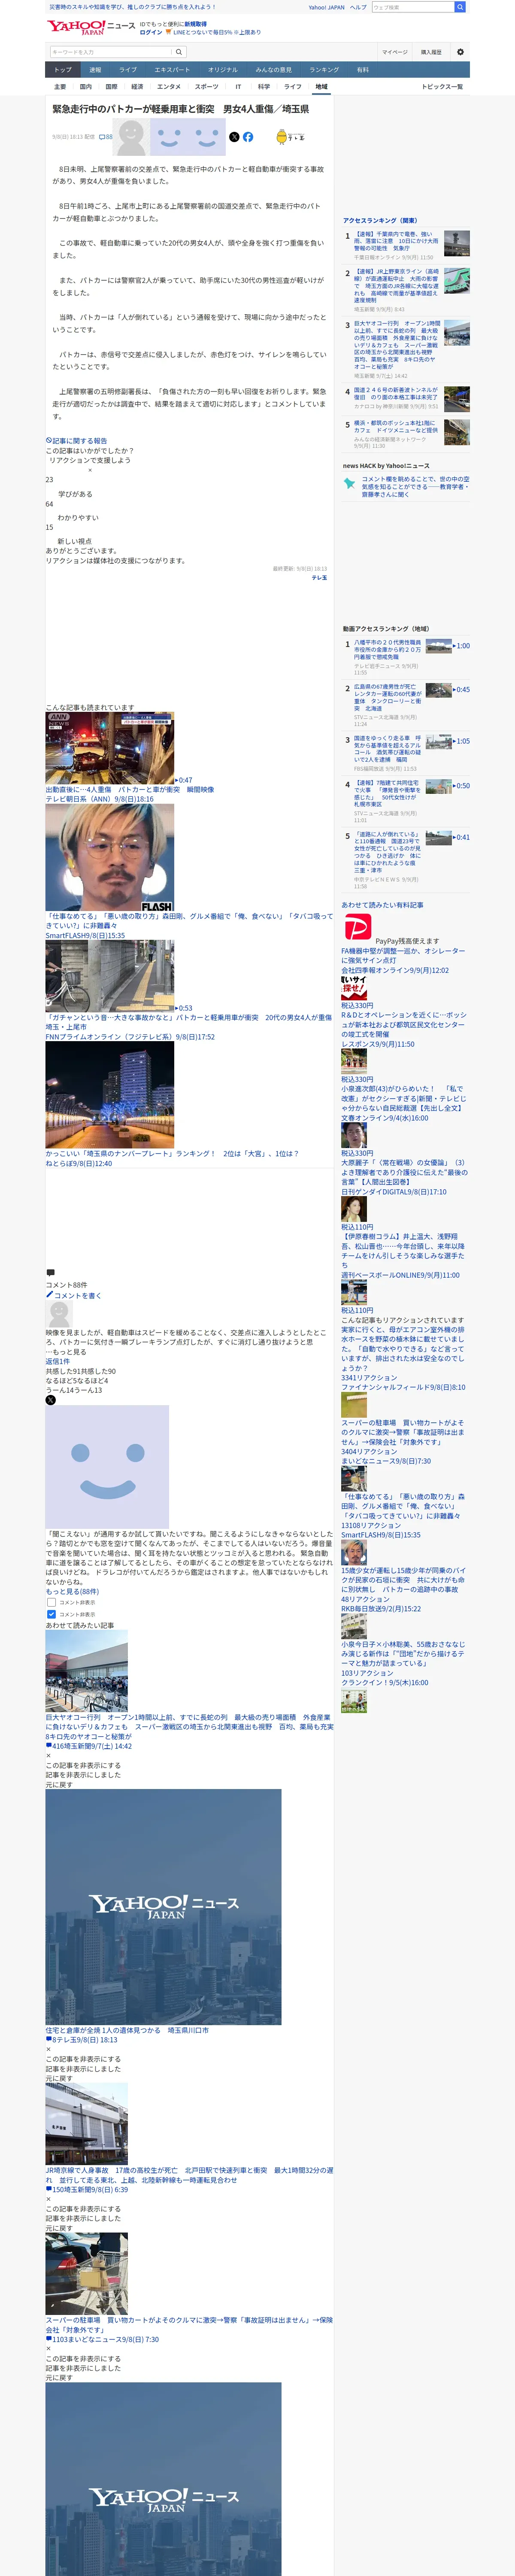Open the 森田剛 FLASH photo thumbnail
This screenshot has height=2576, width=515.
109,858
